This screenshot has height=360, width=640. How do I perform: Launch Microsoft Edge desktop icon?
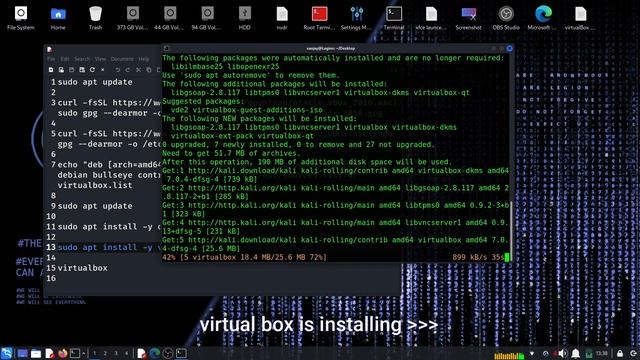click(543, 18)
